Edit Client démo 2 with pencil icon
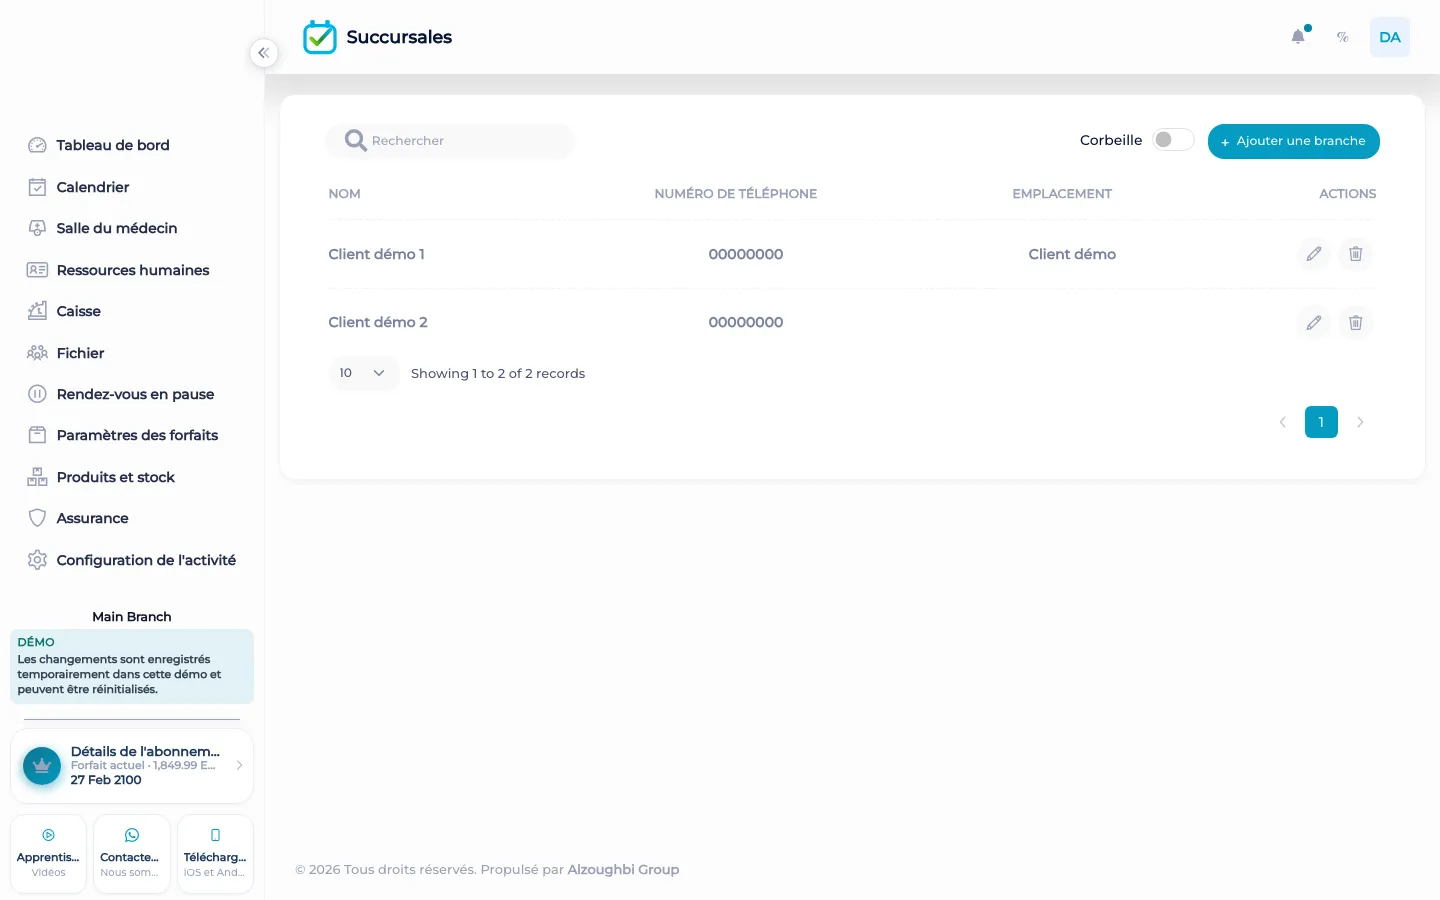The image size is (1440, 900). coord(1314,322)
